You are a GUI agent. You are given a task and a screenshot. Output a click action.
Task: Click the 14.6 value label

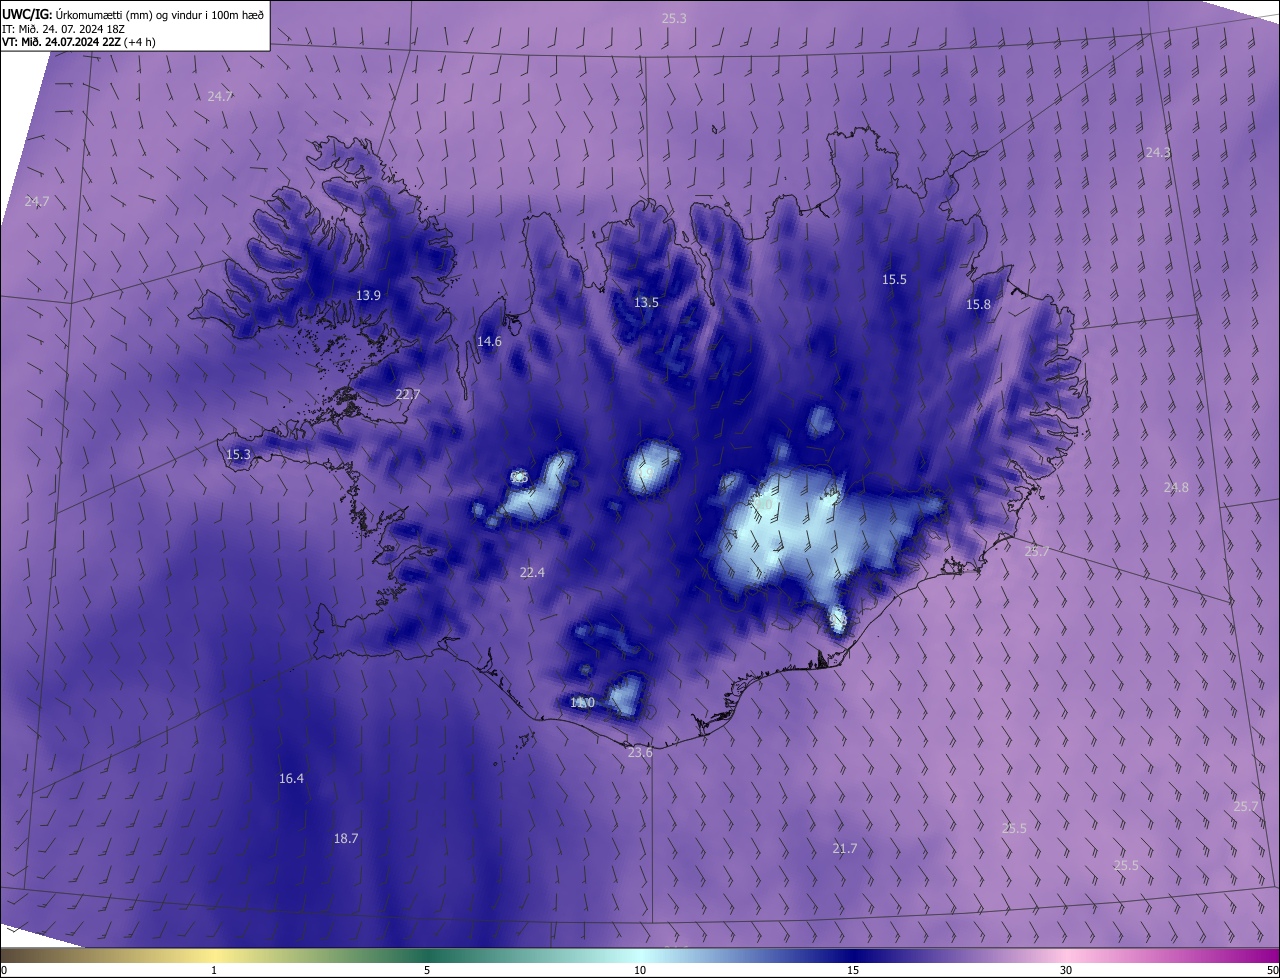489,341
